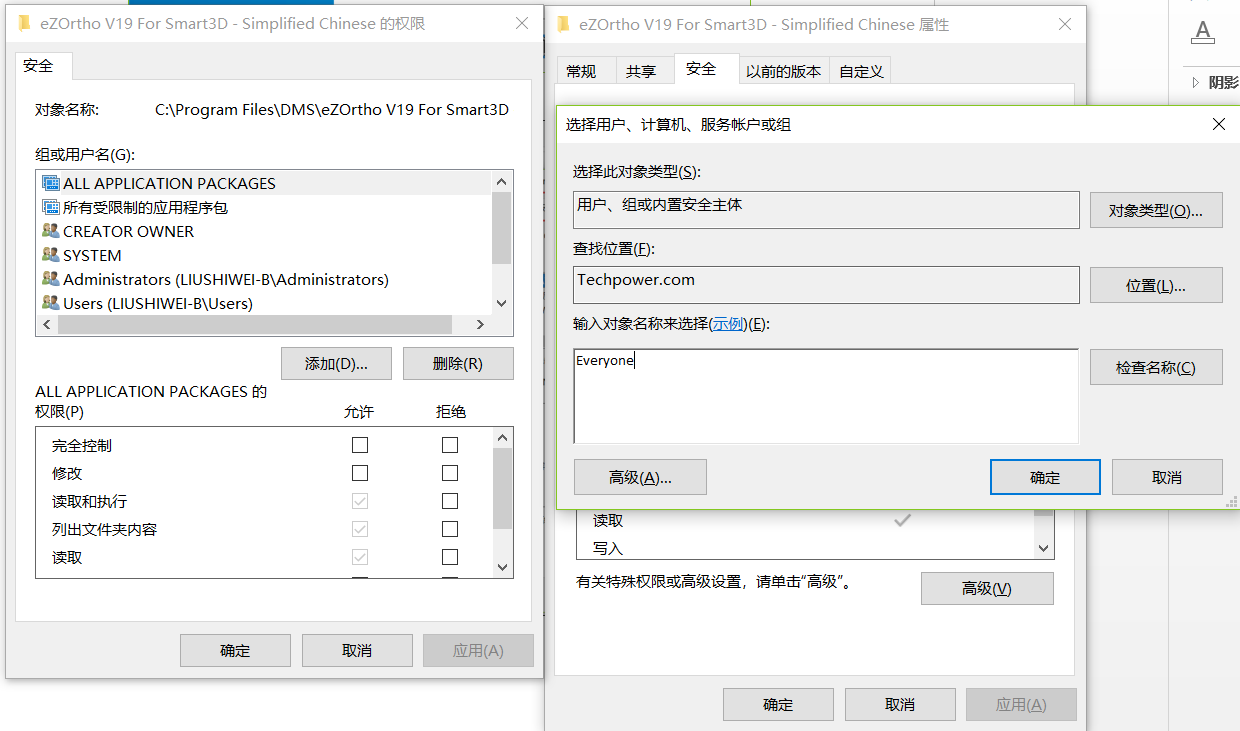Toggle 允许 checkbox for 列出文件夹内容
Viewport: 1240px width, 731px height.
tap(360, 529)
